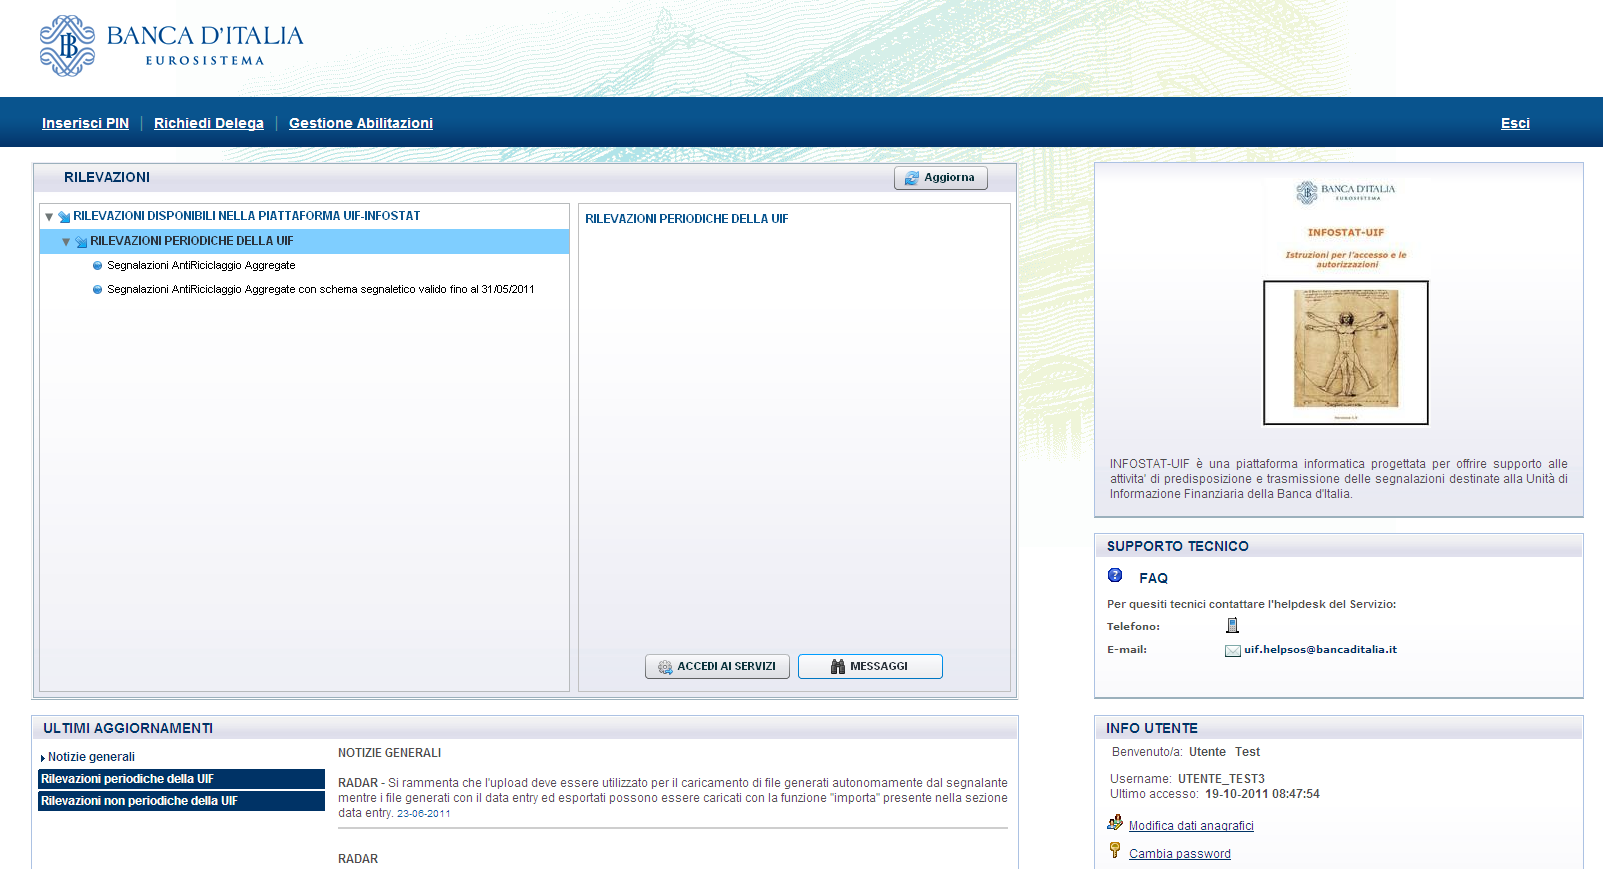Select Segnalazioni AntiRiciclaggio Aggregate con schema valido fino 31/05/2011
1603x869 pixels.
[x=320, y=289]
